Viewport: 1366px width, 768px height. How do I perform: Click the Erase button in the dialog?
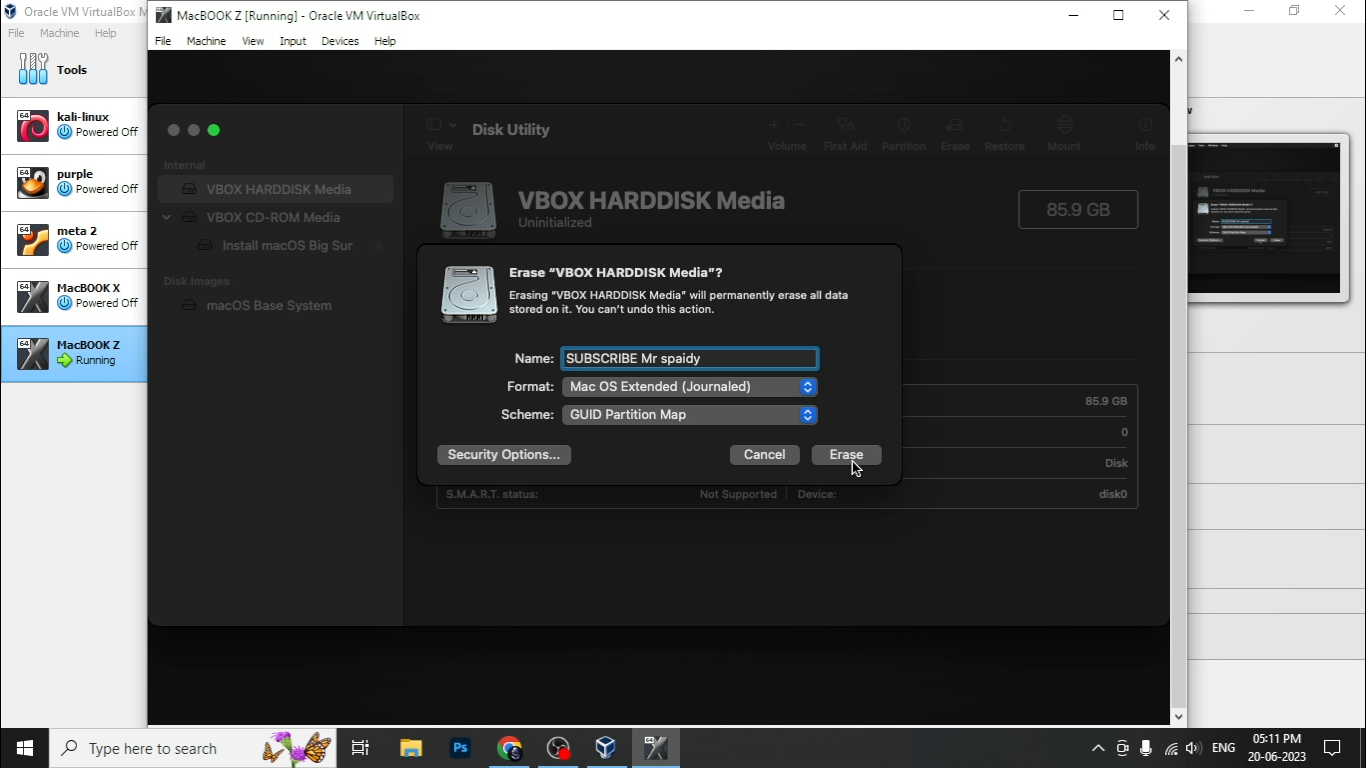846,454
